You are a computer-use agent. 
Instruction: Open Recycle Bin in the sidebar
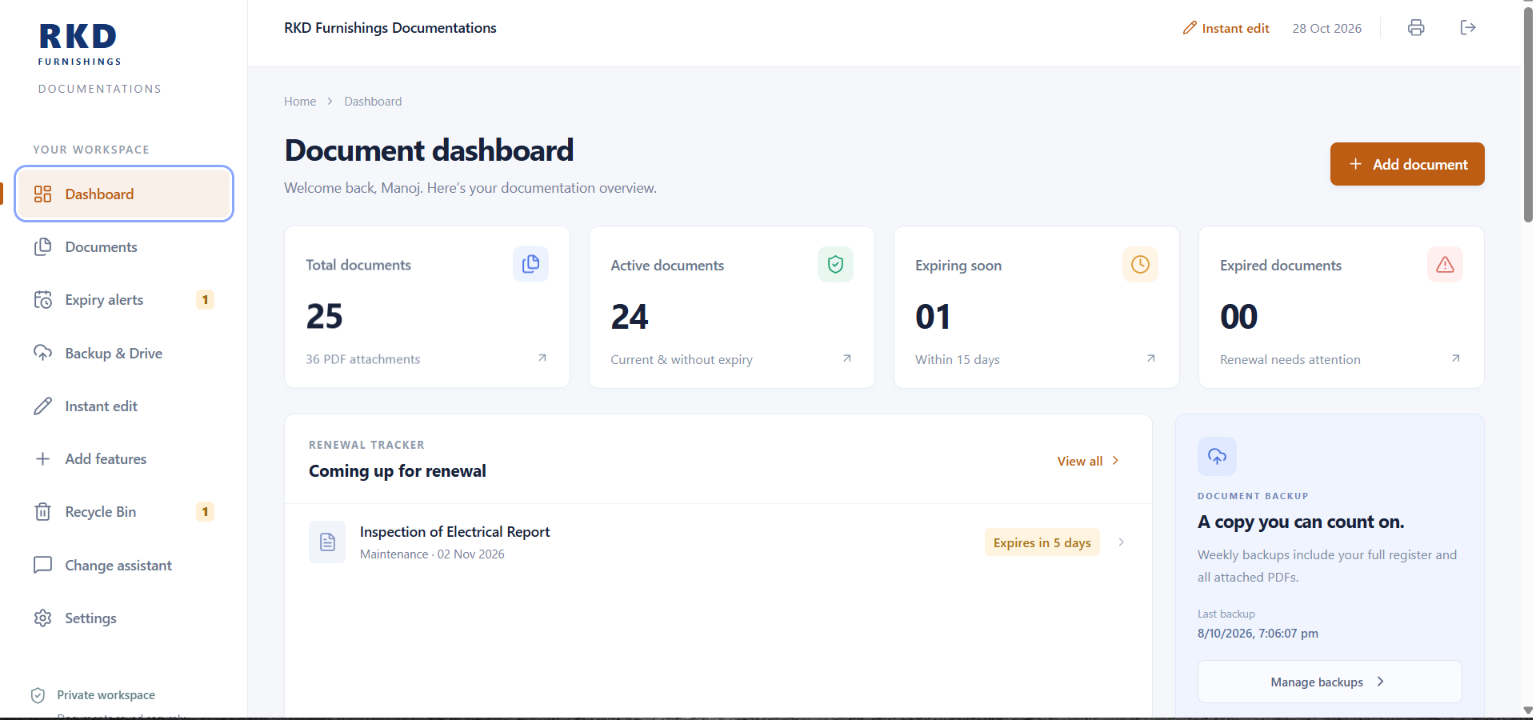[124, 512]
